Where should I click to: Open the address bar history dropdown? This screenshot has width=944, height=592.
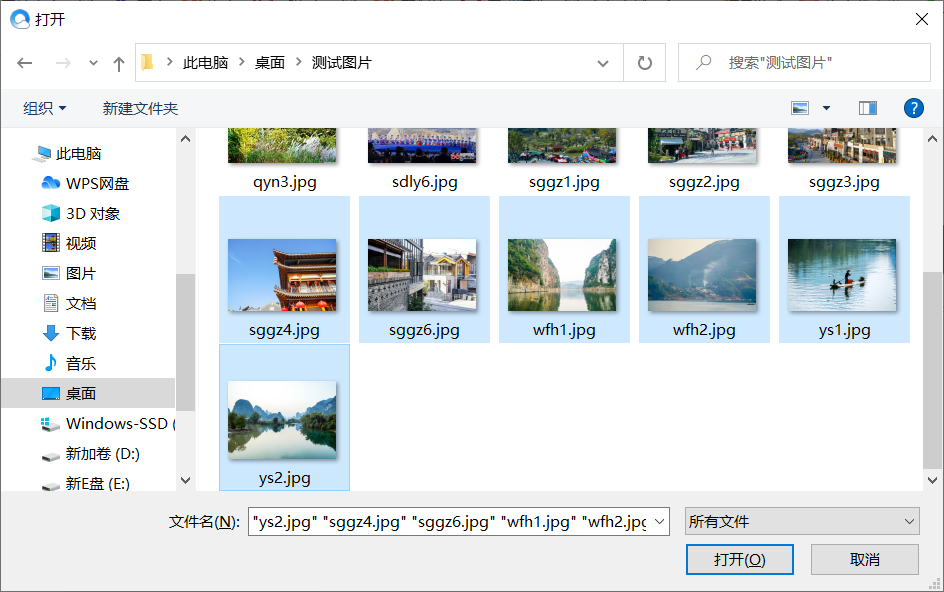tap(603, 63)
